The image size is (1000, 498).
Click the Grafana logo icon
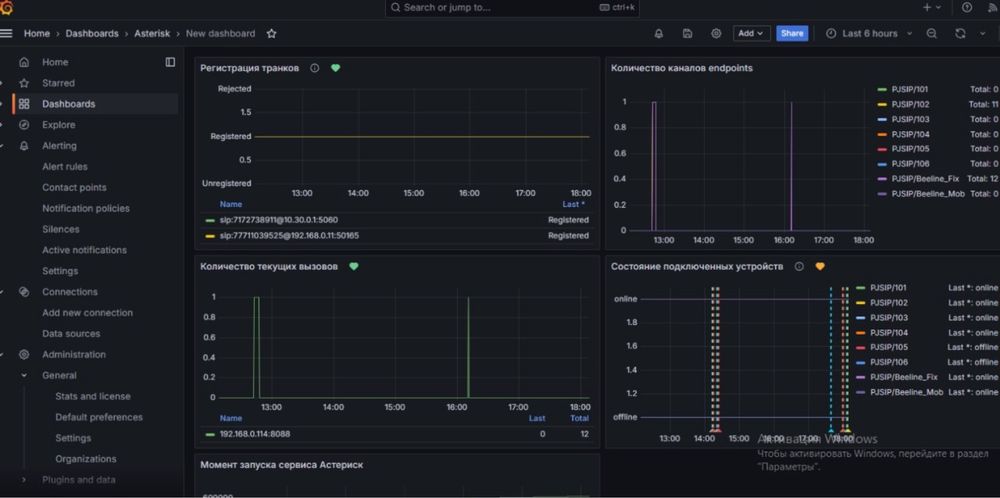click(x=7, y=8)
